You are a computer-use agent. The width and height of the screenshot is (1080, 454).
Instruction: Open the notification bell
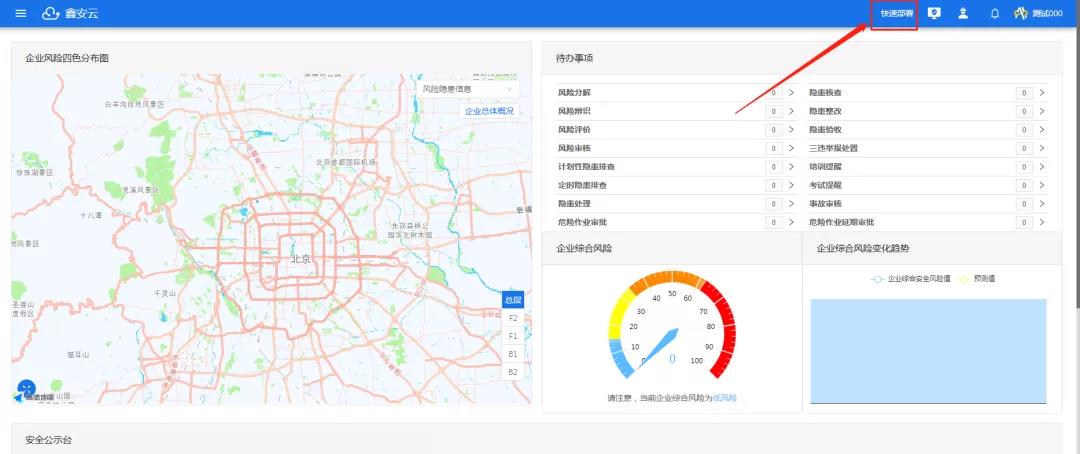[x=994, y=13]
